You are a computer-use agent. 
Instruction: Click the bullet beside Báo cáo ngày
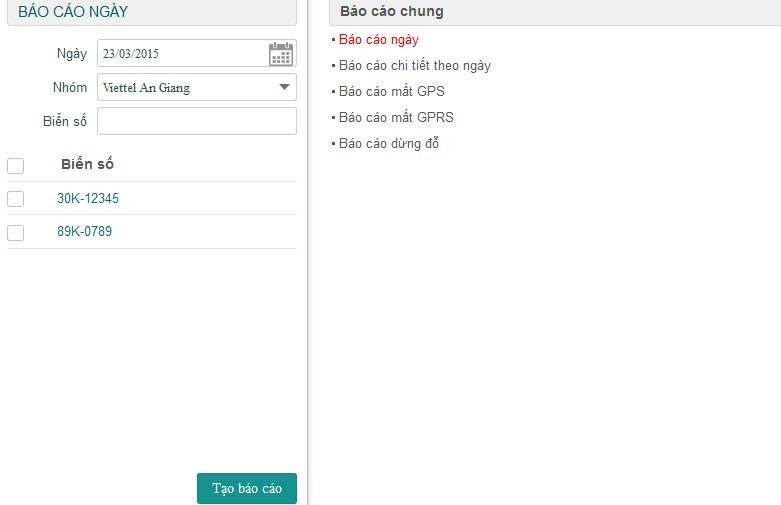pyautogui.click(x=333, y=40)
